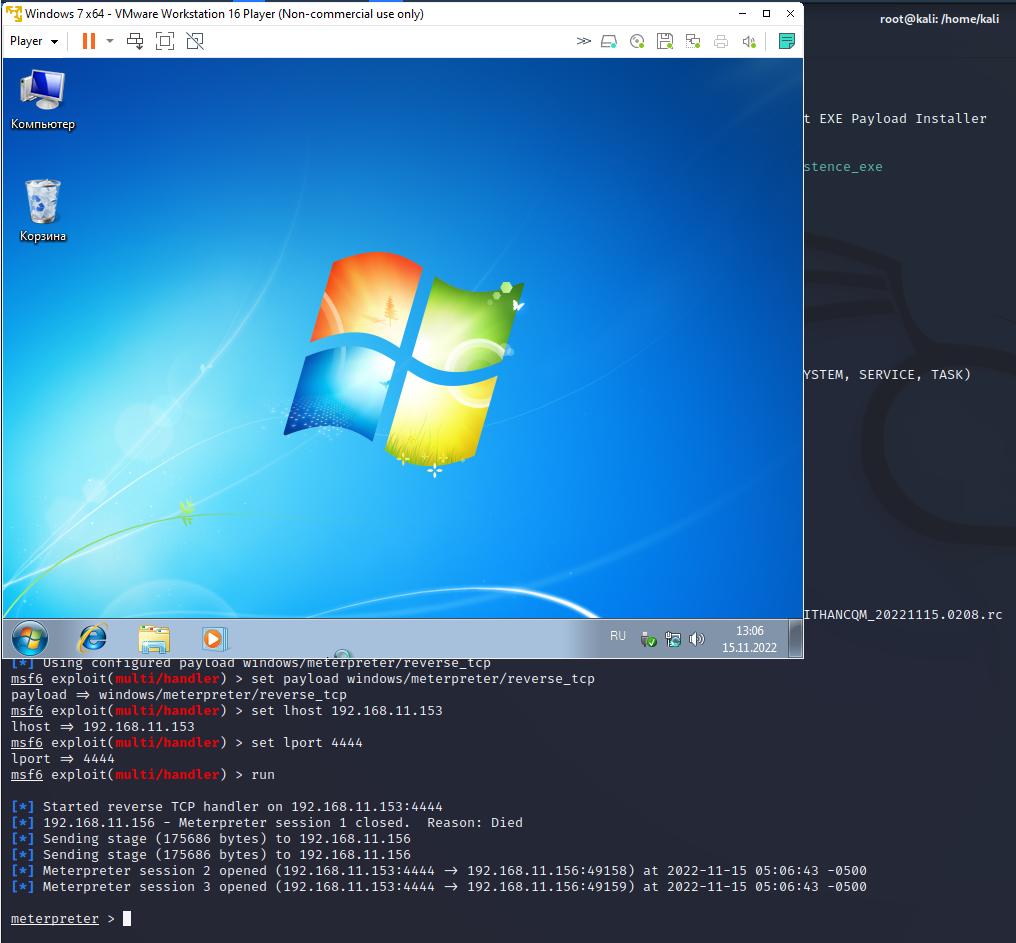
Task: Click the green 'stence_exe' text in terminal
Action: coord(843,167)
